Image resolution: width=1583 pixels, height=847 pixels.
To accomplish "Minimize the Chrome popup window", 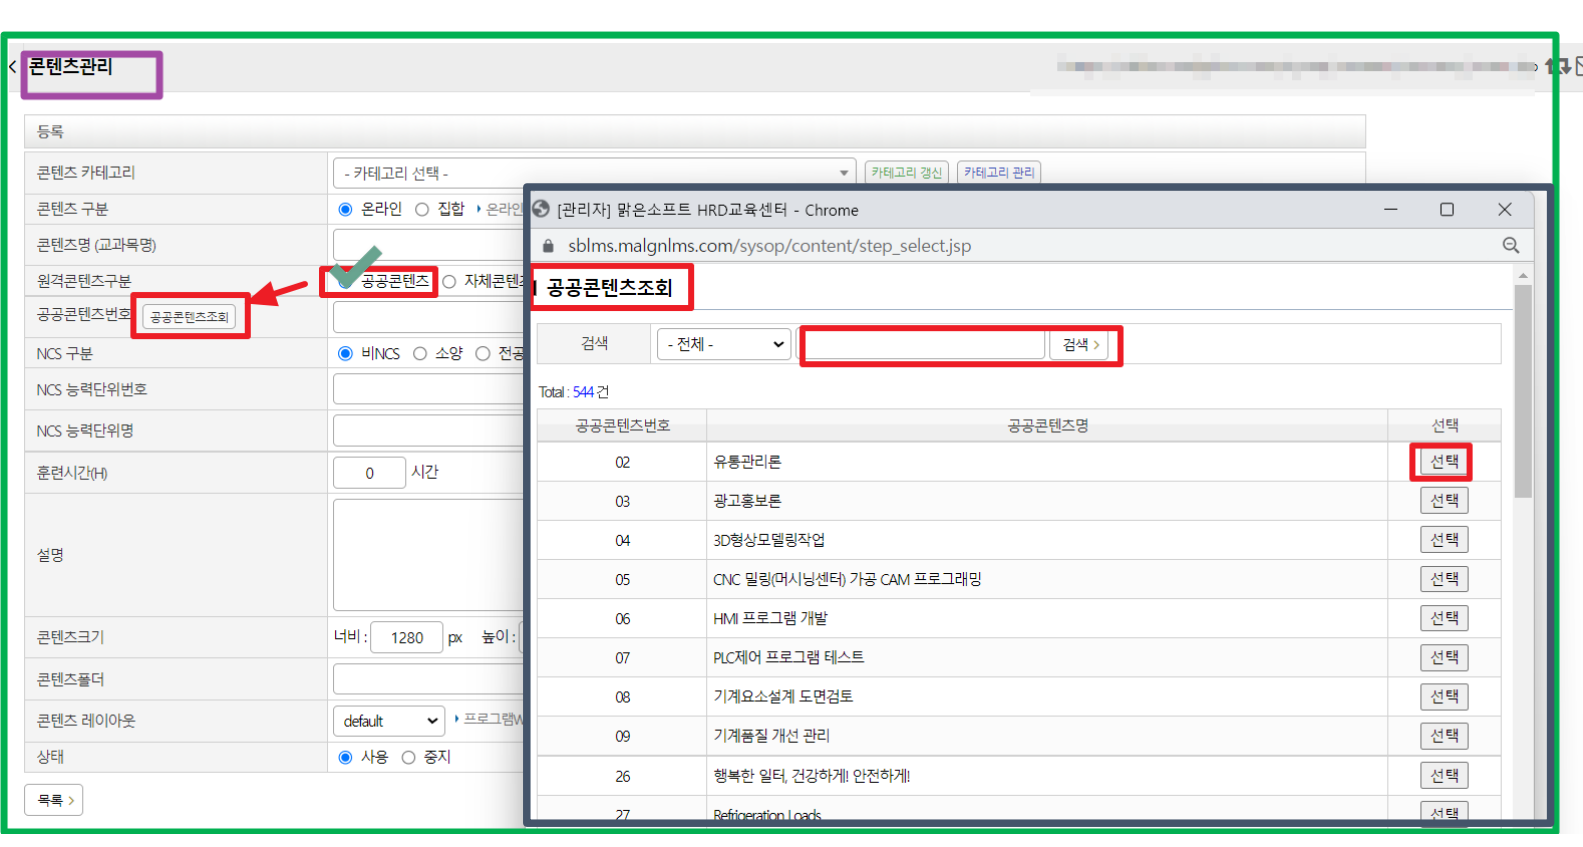I will click(1390, 209).
